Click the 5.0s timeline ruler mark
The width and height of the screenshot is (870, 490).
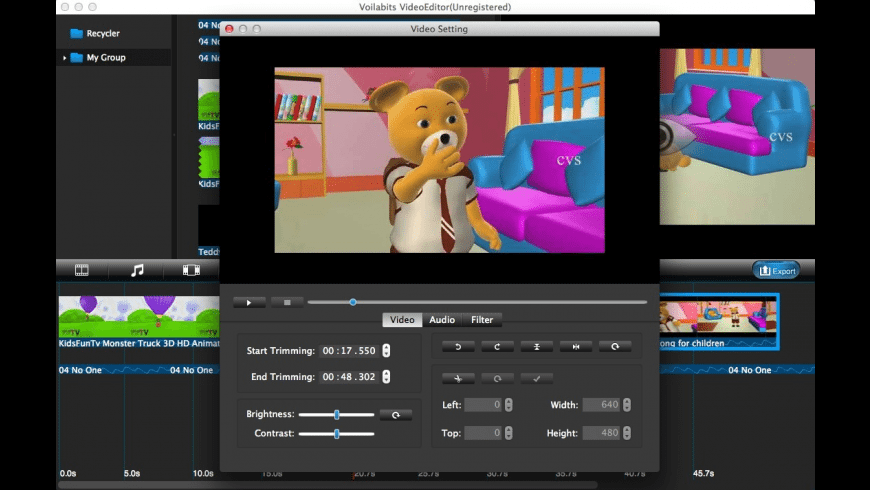click(x=131, y=473)
